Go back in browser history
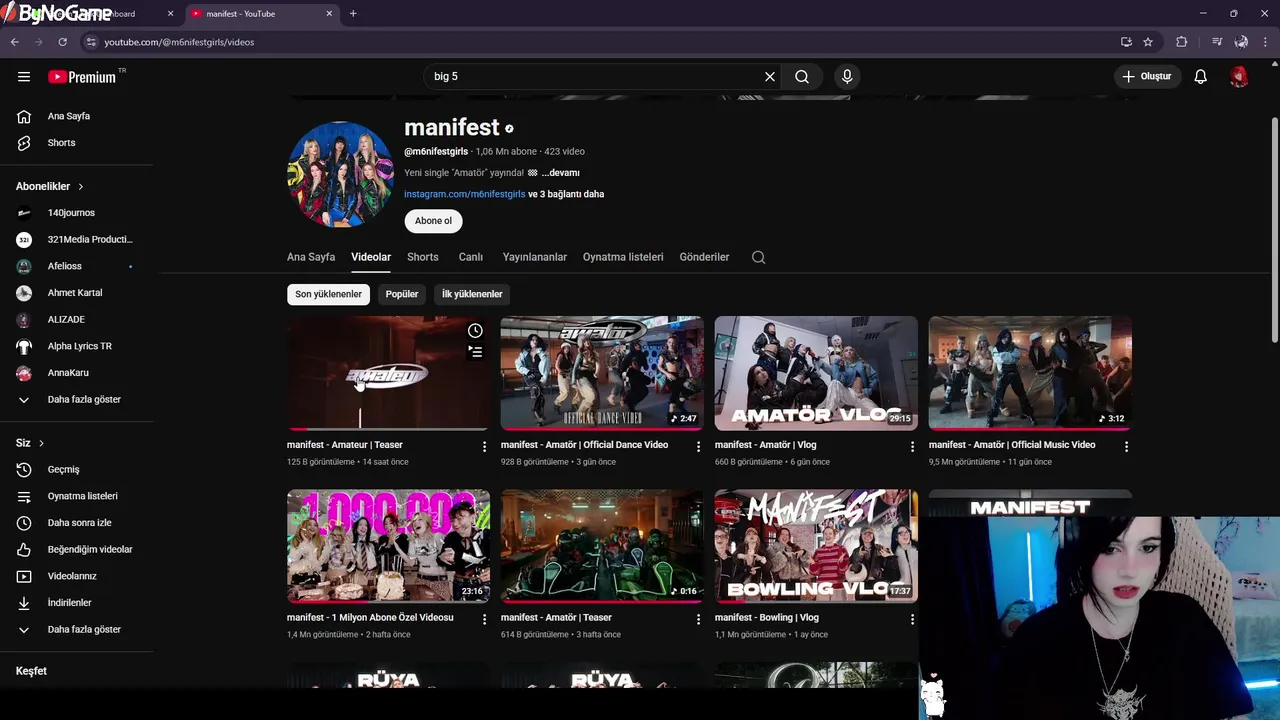The image size is (1280, 720). point(14,42)
